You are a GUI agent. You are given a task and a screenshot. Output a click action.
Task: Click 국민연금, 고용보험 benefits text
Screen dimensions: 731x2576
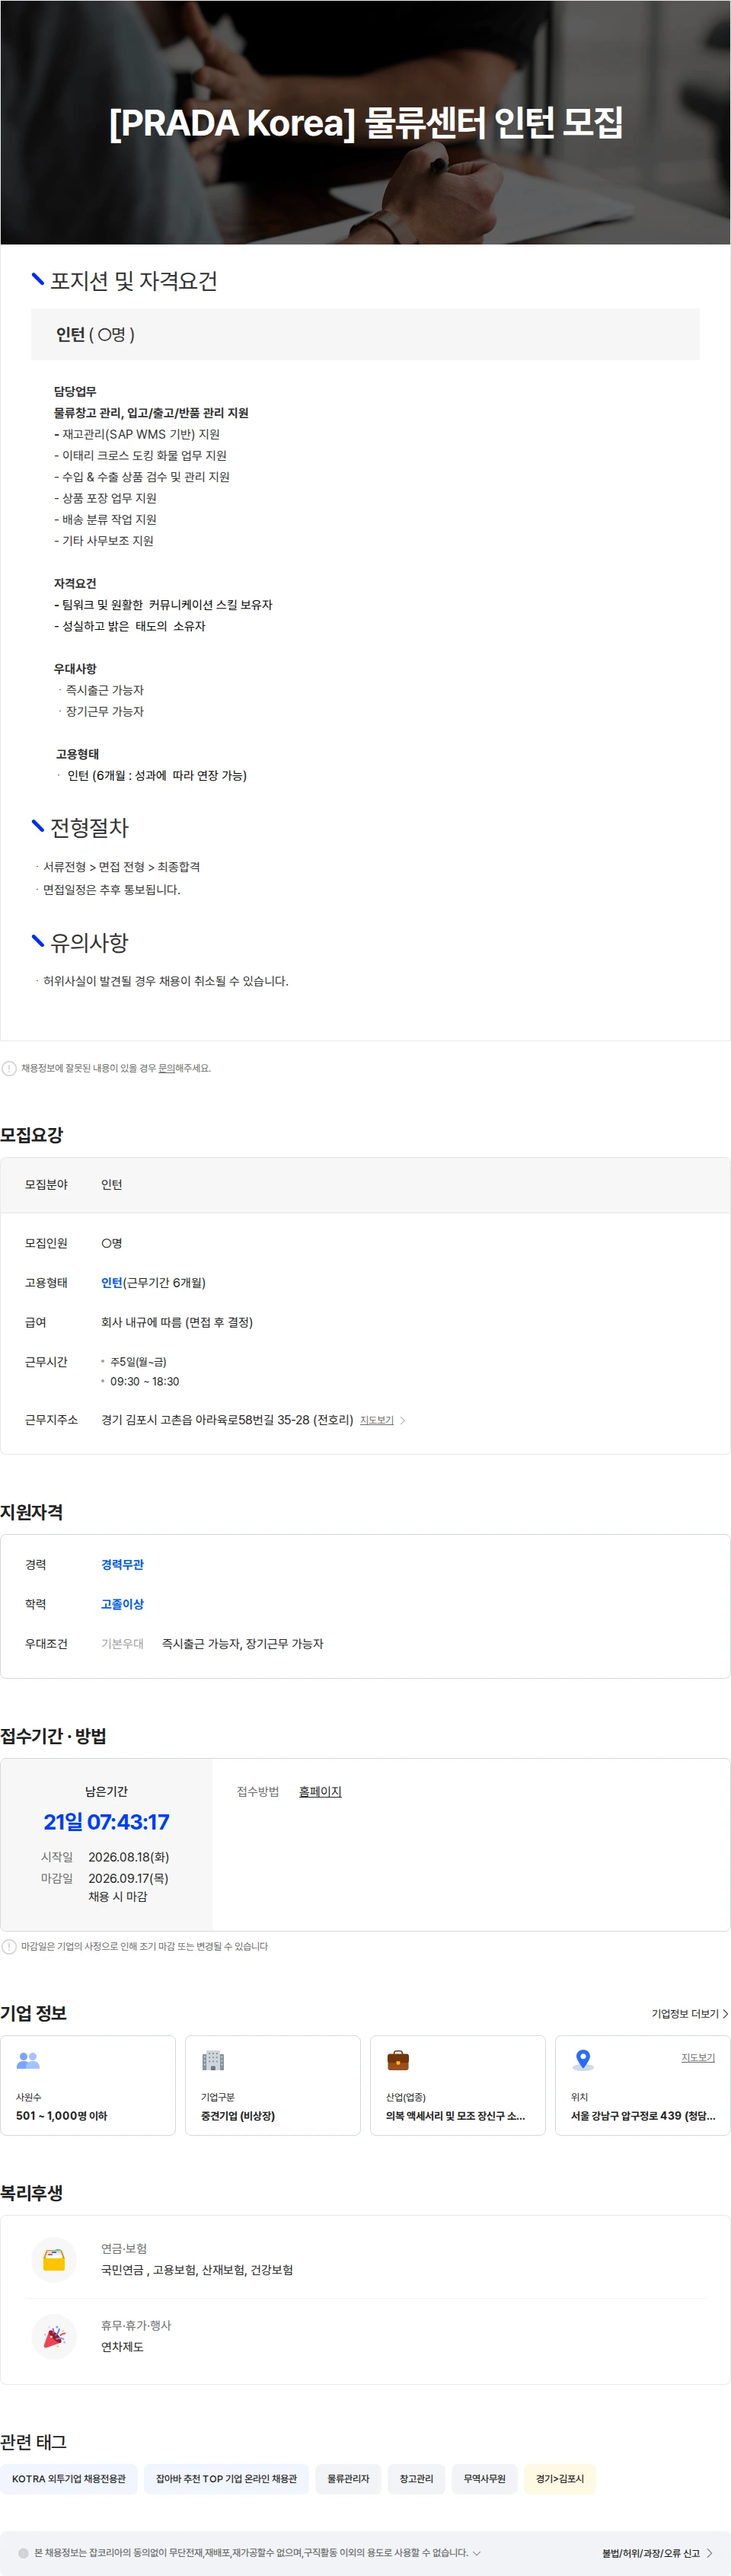point(197,2270)
